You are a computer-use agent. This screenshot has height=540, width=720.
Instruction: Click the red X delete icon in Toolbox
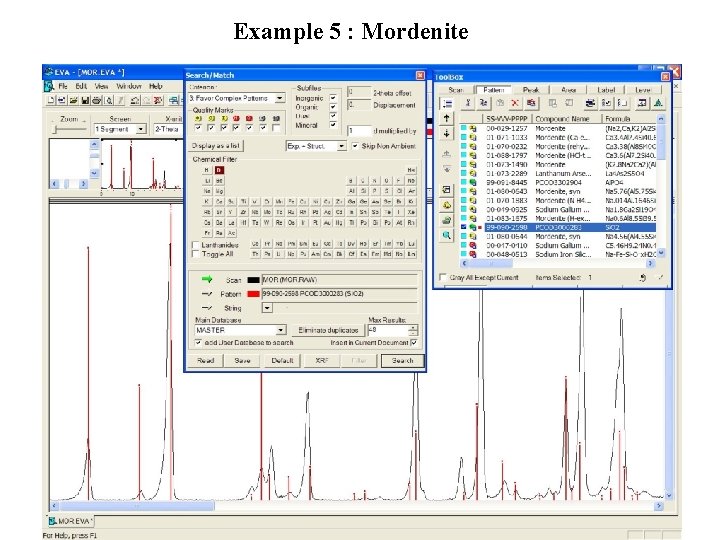(x=515, y=103)
